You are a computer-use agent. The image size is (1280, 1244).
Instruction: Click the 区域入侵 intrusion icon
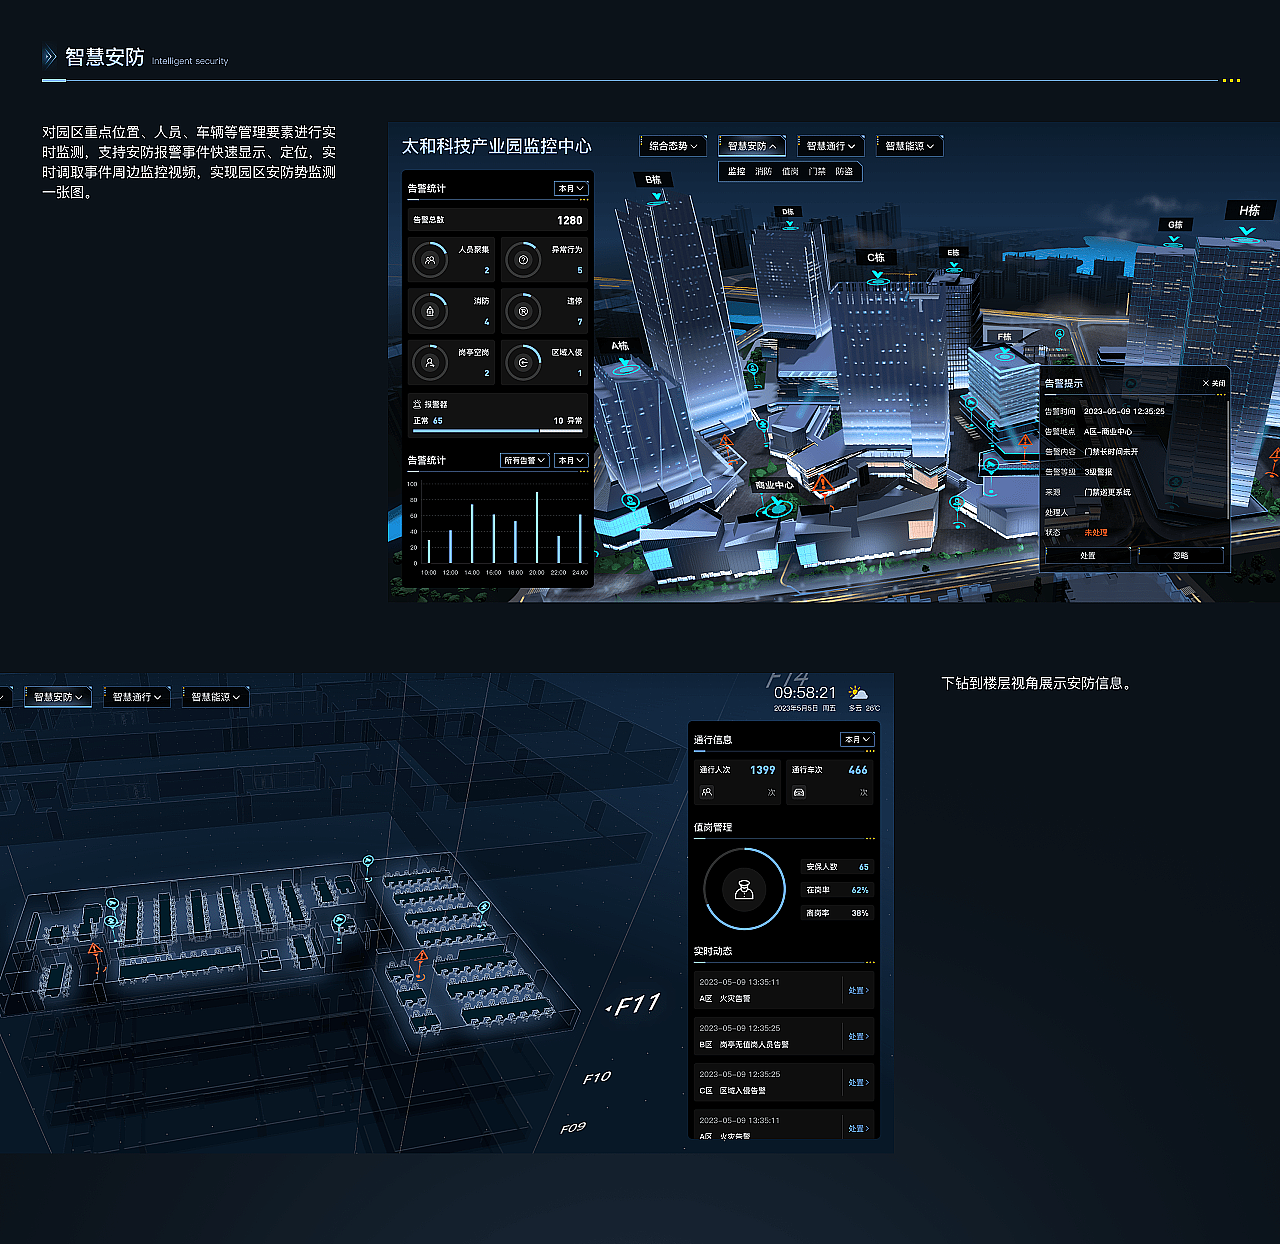point(523,363)
